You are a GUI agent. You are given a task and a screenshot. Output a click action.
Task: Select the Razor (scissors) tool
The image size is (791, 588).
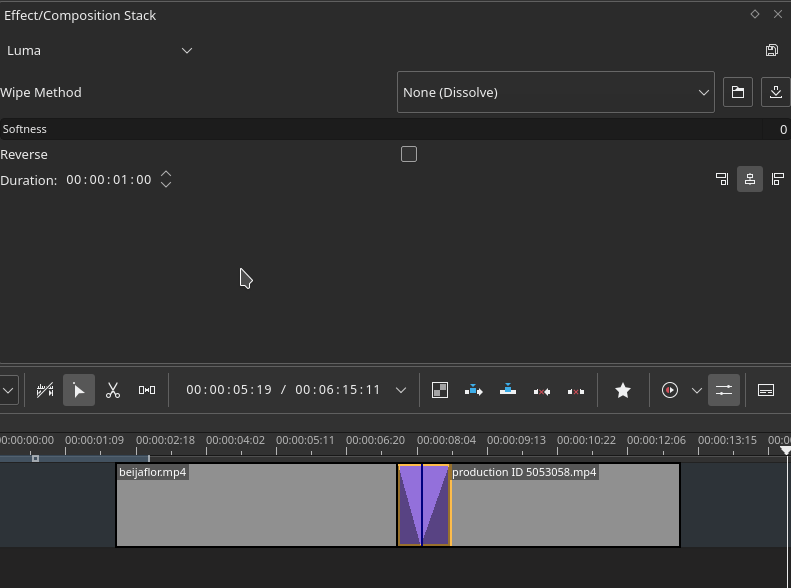point(113,390)
